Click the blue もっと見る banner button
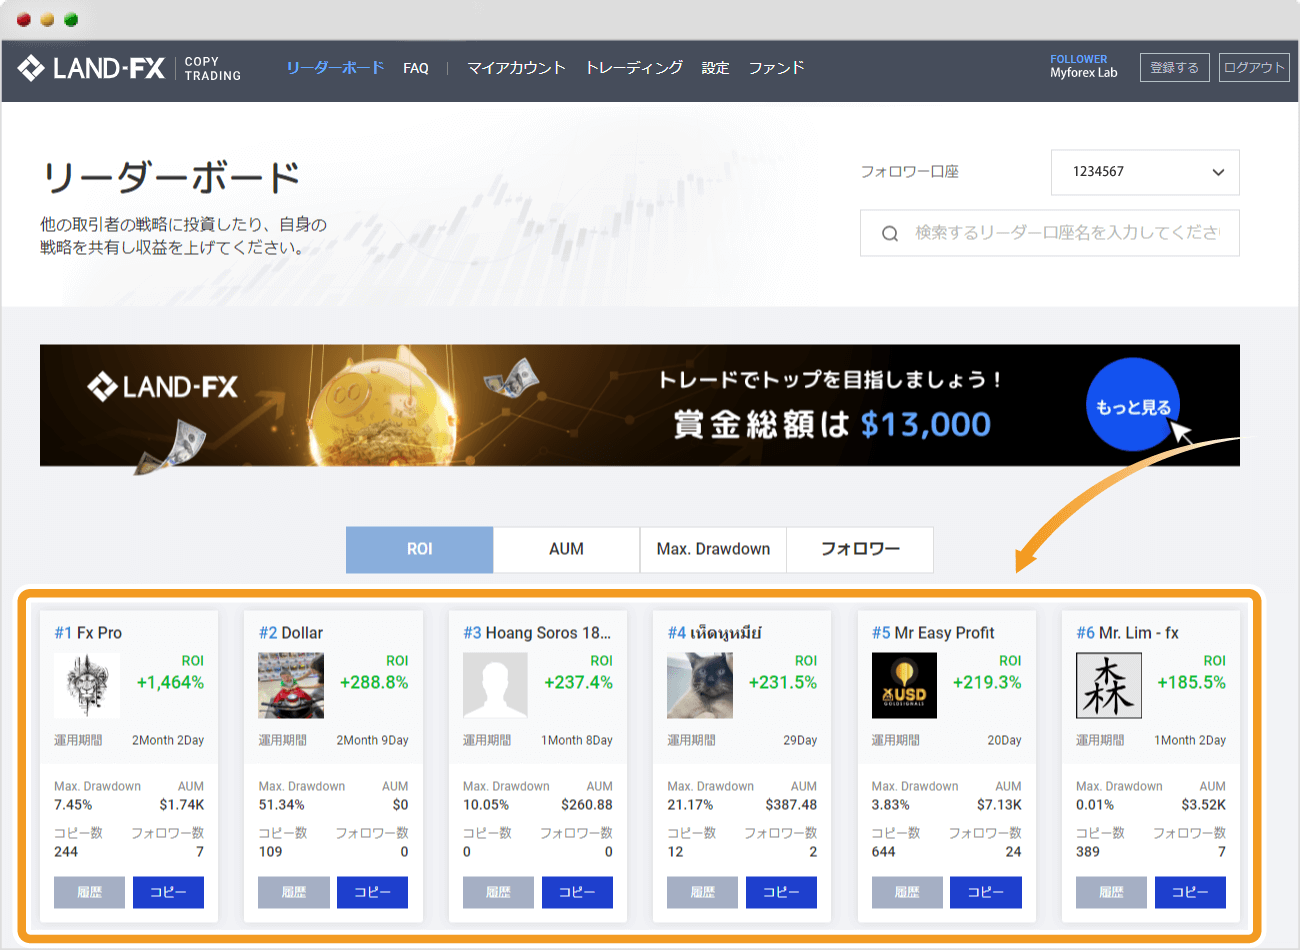 tap(1133, 406)
